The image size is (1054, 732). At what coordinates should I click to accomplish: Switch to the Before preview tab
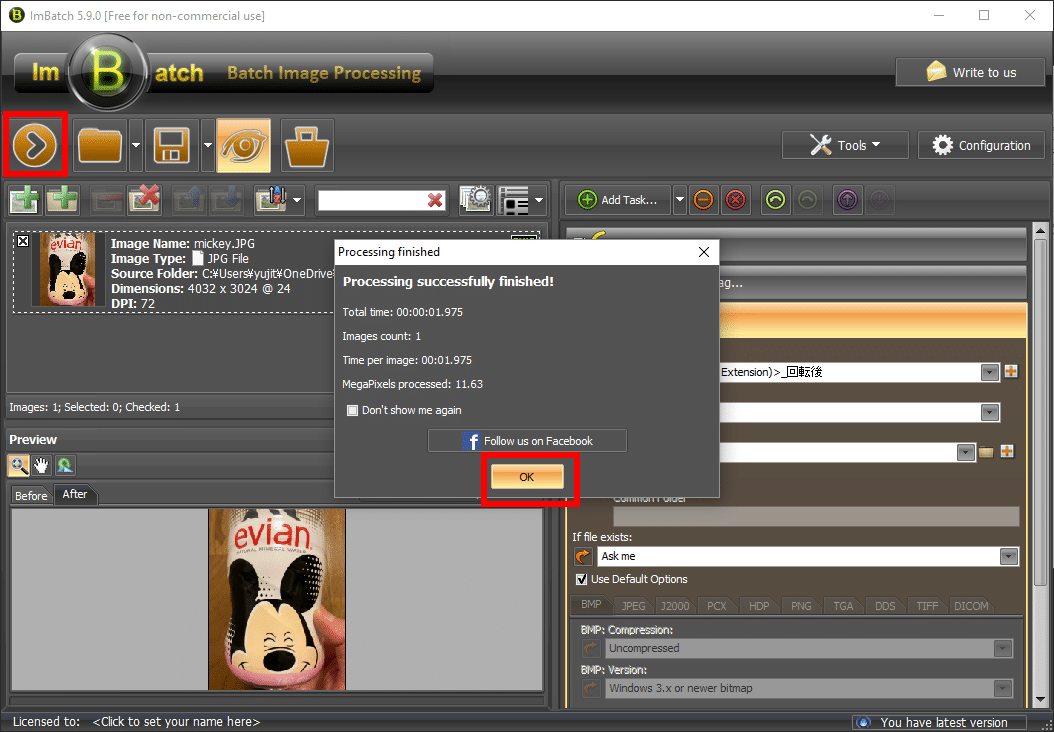tap(31, 496)
